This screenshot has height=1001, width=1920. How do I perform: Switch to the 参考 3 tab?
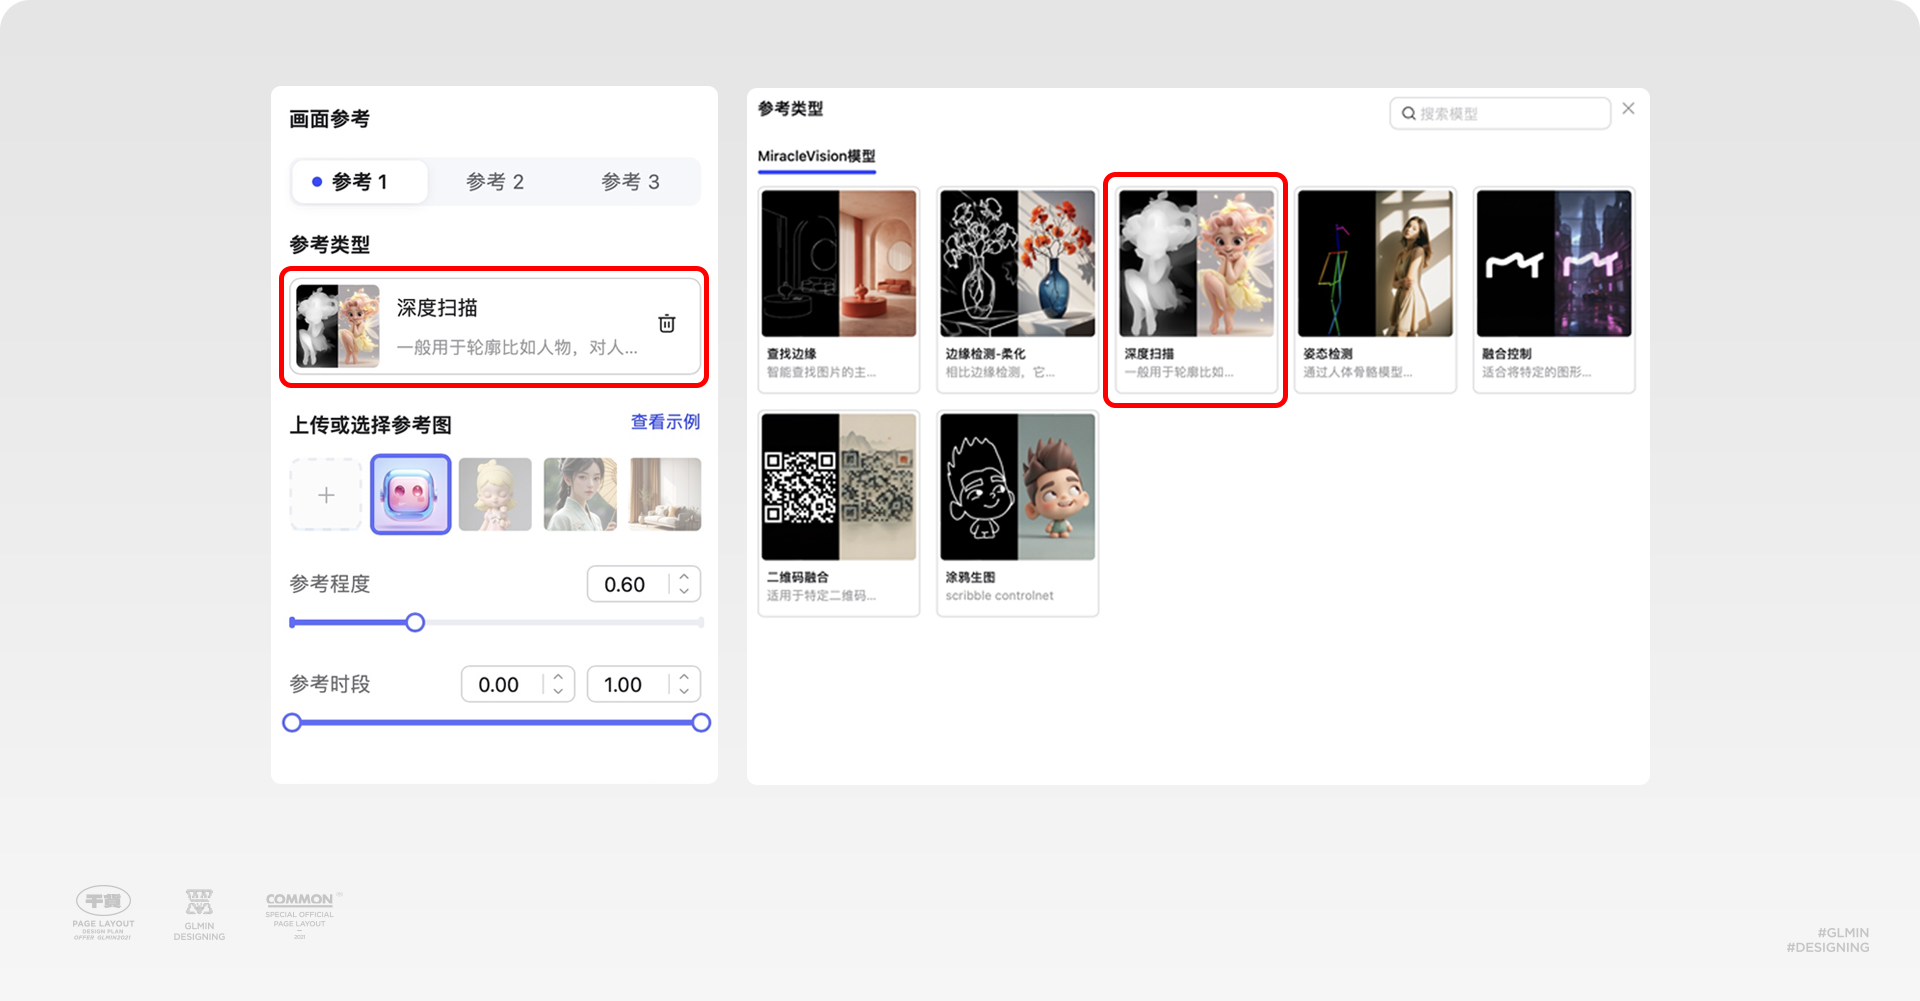tap(630, 181)
